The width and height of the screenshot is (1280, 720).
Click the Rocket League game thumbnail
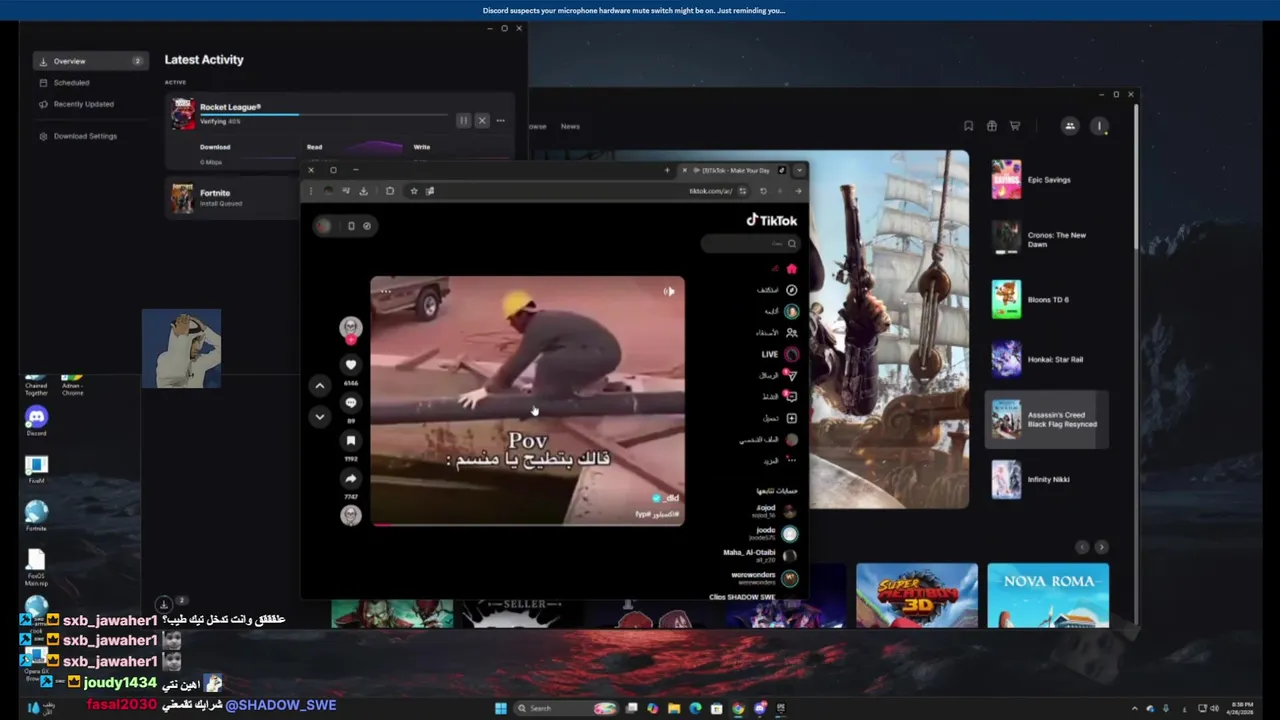pos(182,113)
